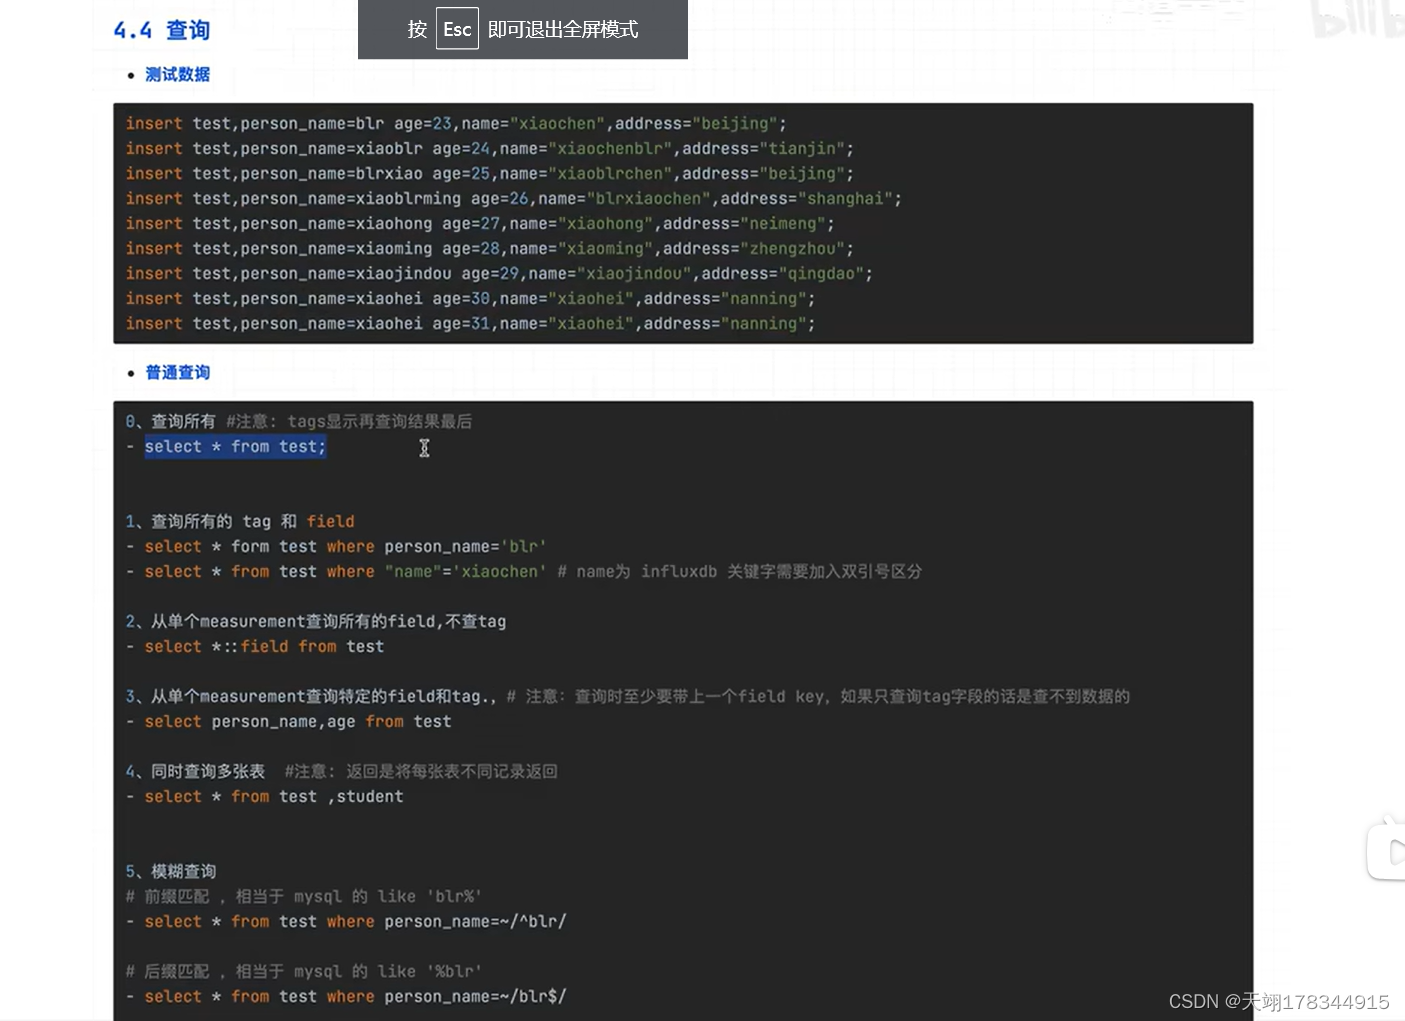
Task: Click the '0、查询所有' comment line
Action: [x=299, y=422]
